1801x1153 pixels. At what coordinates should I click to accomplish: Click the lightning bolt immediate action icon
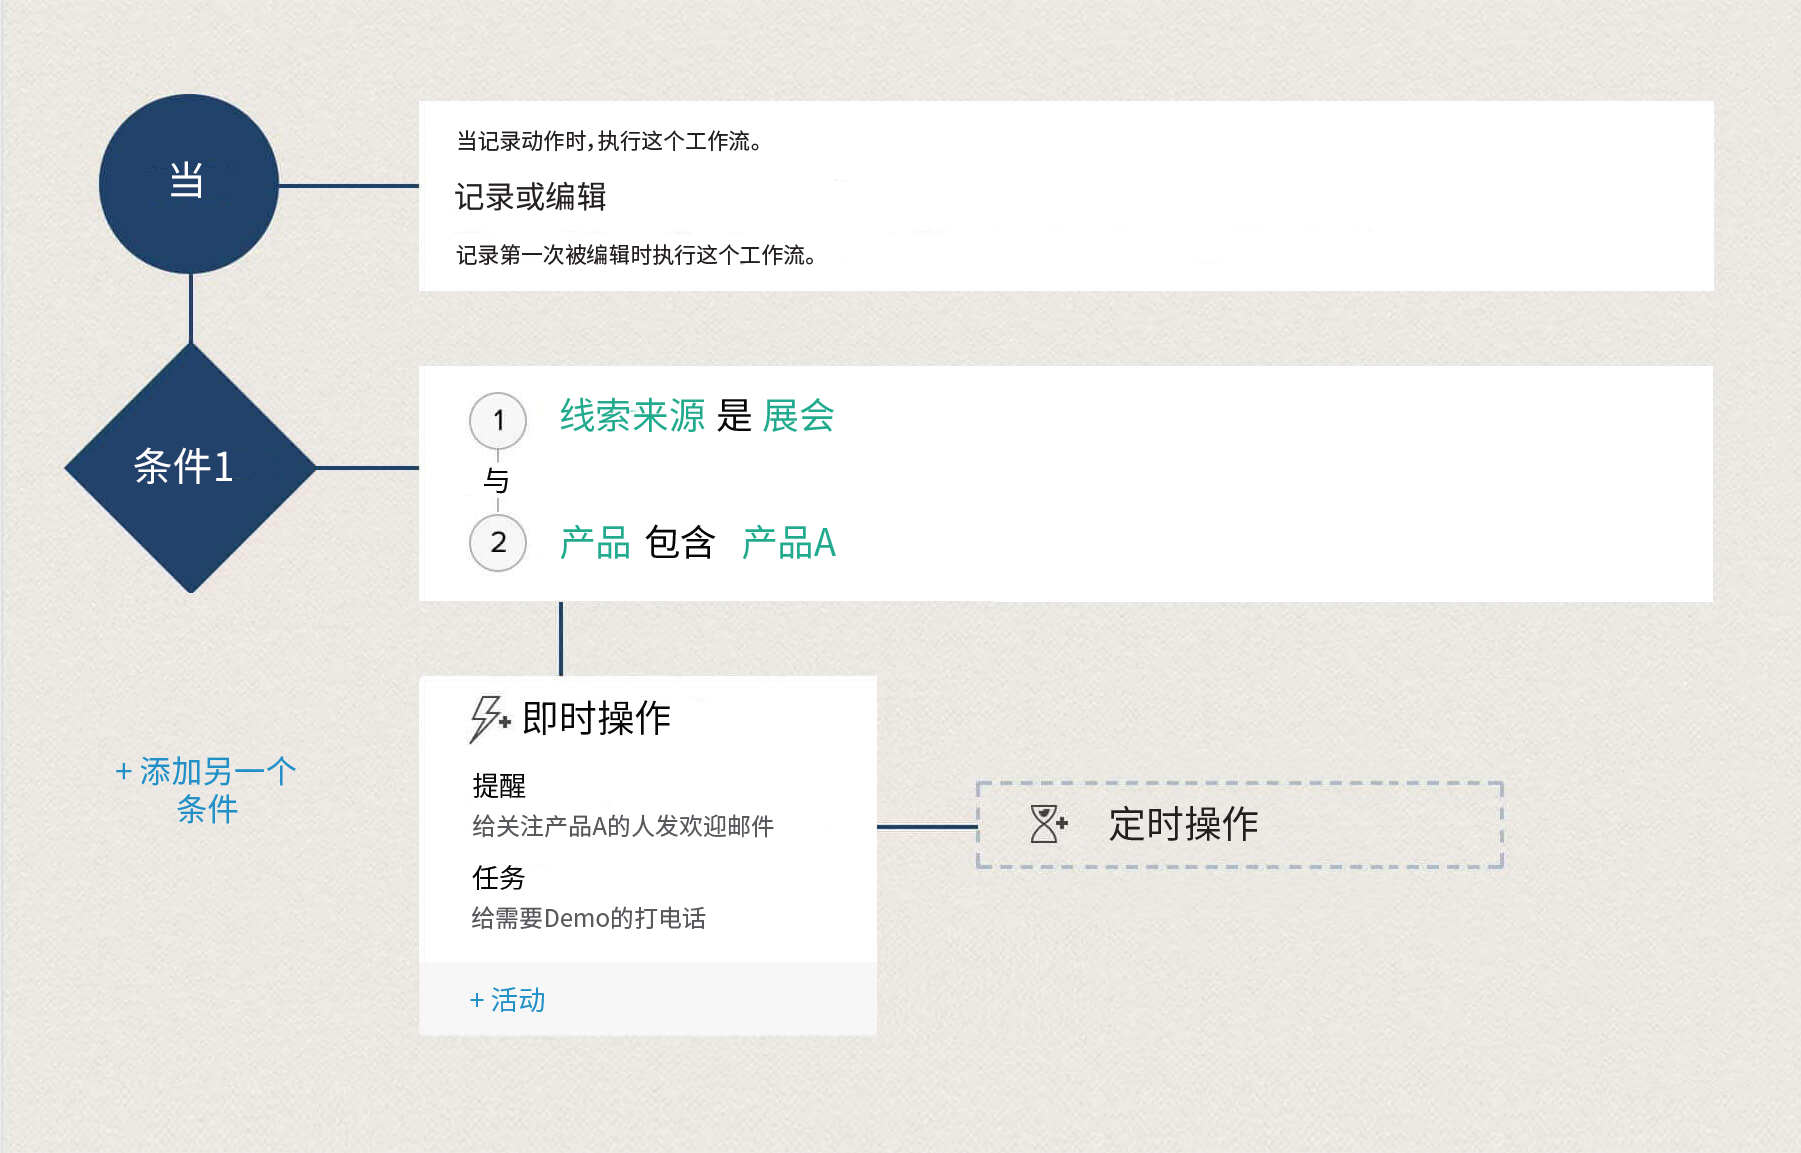489,718
